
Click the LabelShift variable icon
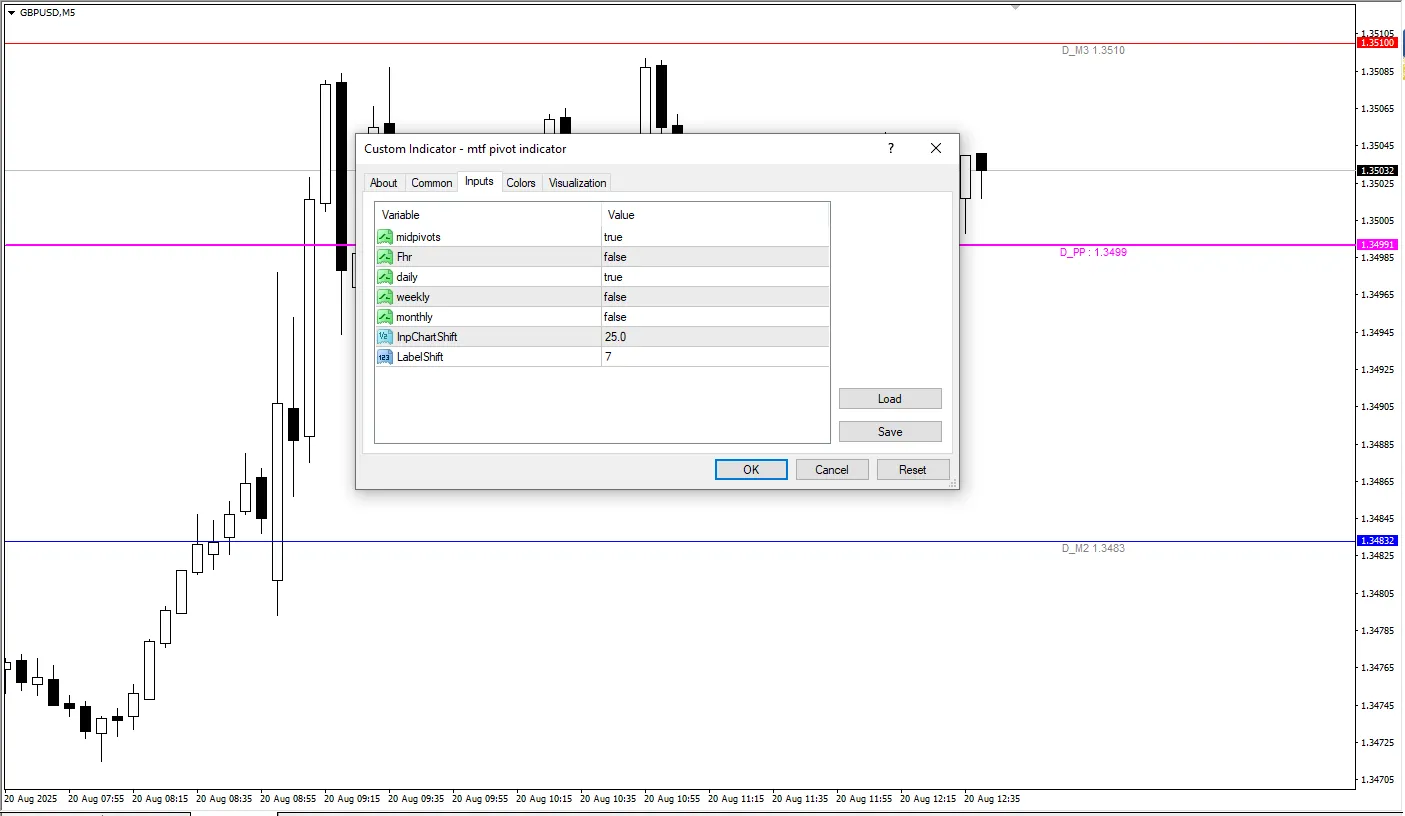coord(385,357)
